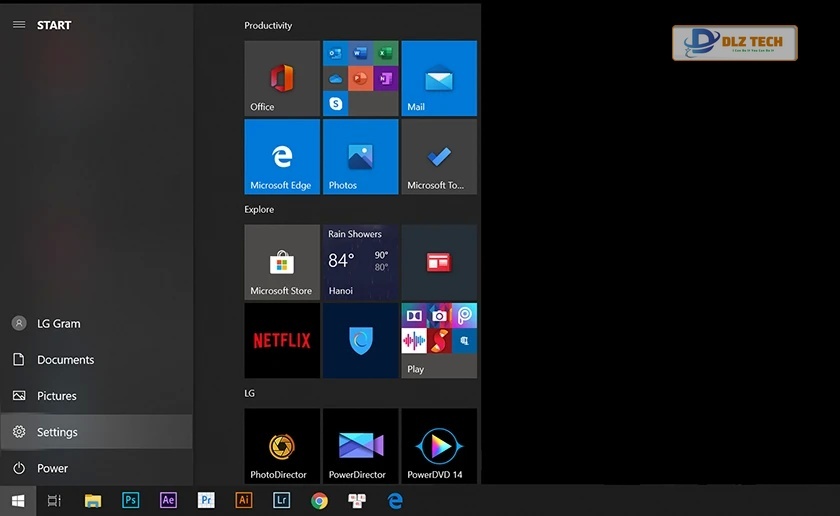Screen dimensions: 840x516
Task: Open Documents from the Start sidebar
Action: [96, 360]
